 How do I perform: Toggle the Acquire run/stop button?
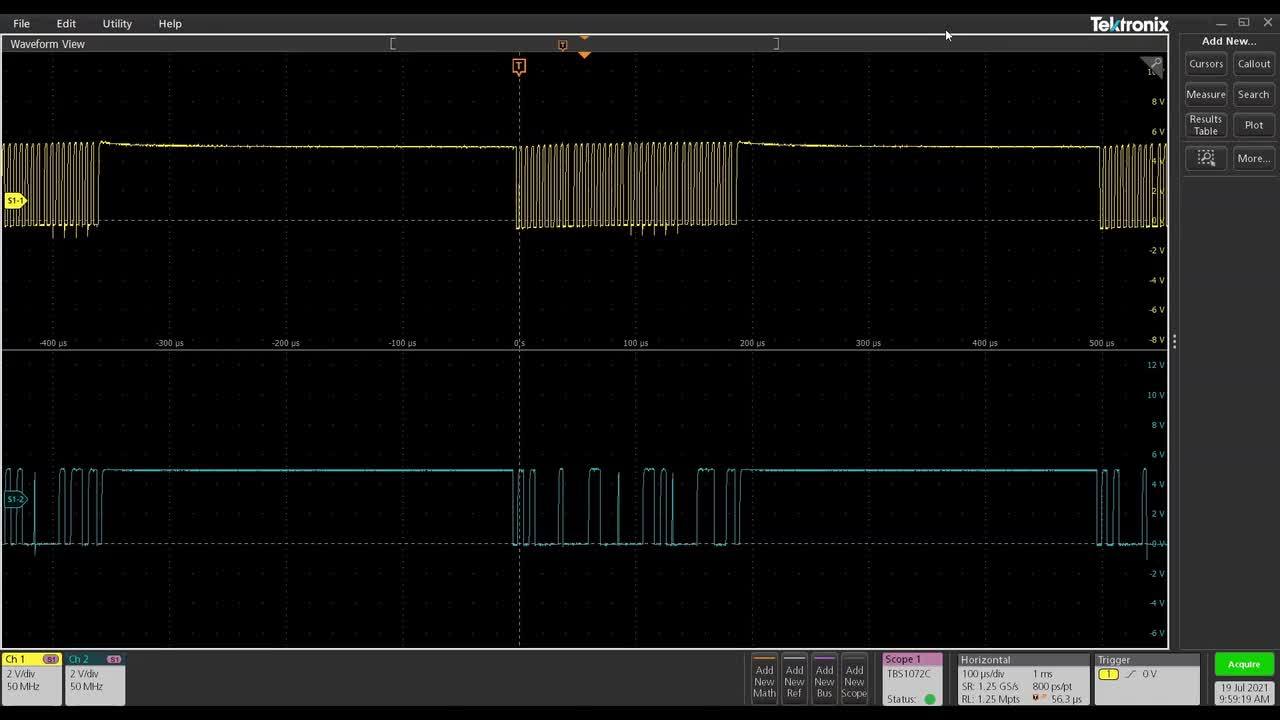pyautogui.click(x=1244, y=664)
